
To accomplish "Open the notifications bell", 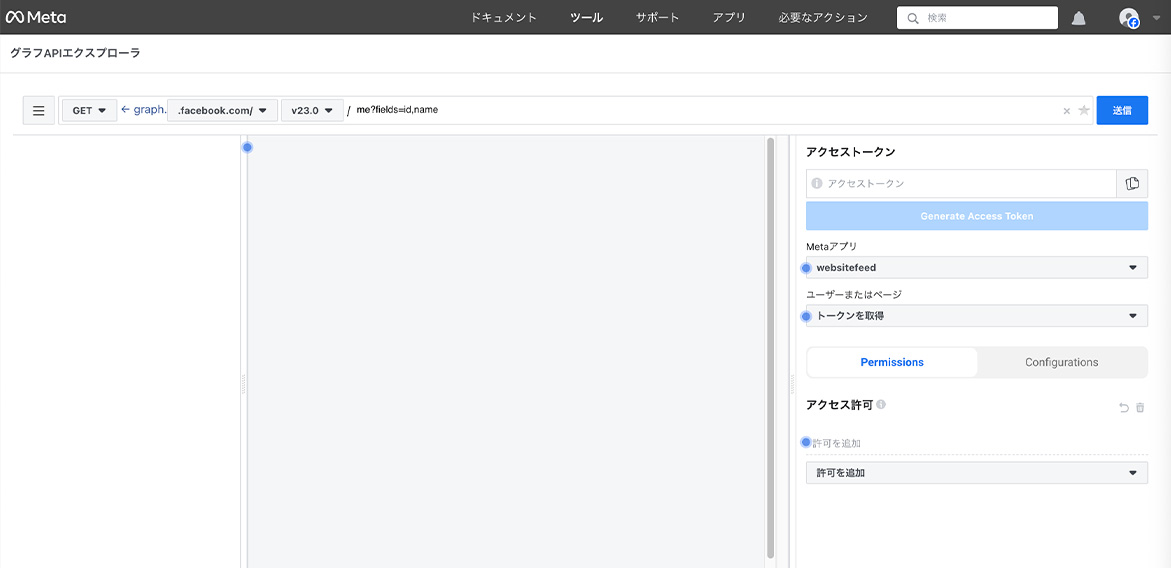I will pyautogui.click(x=1079, y=18).
